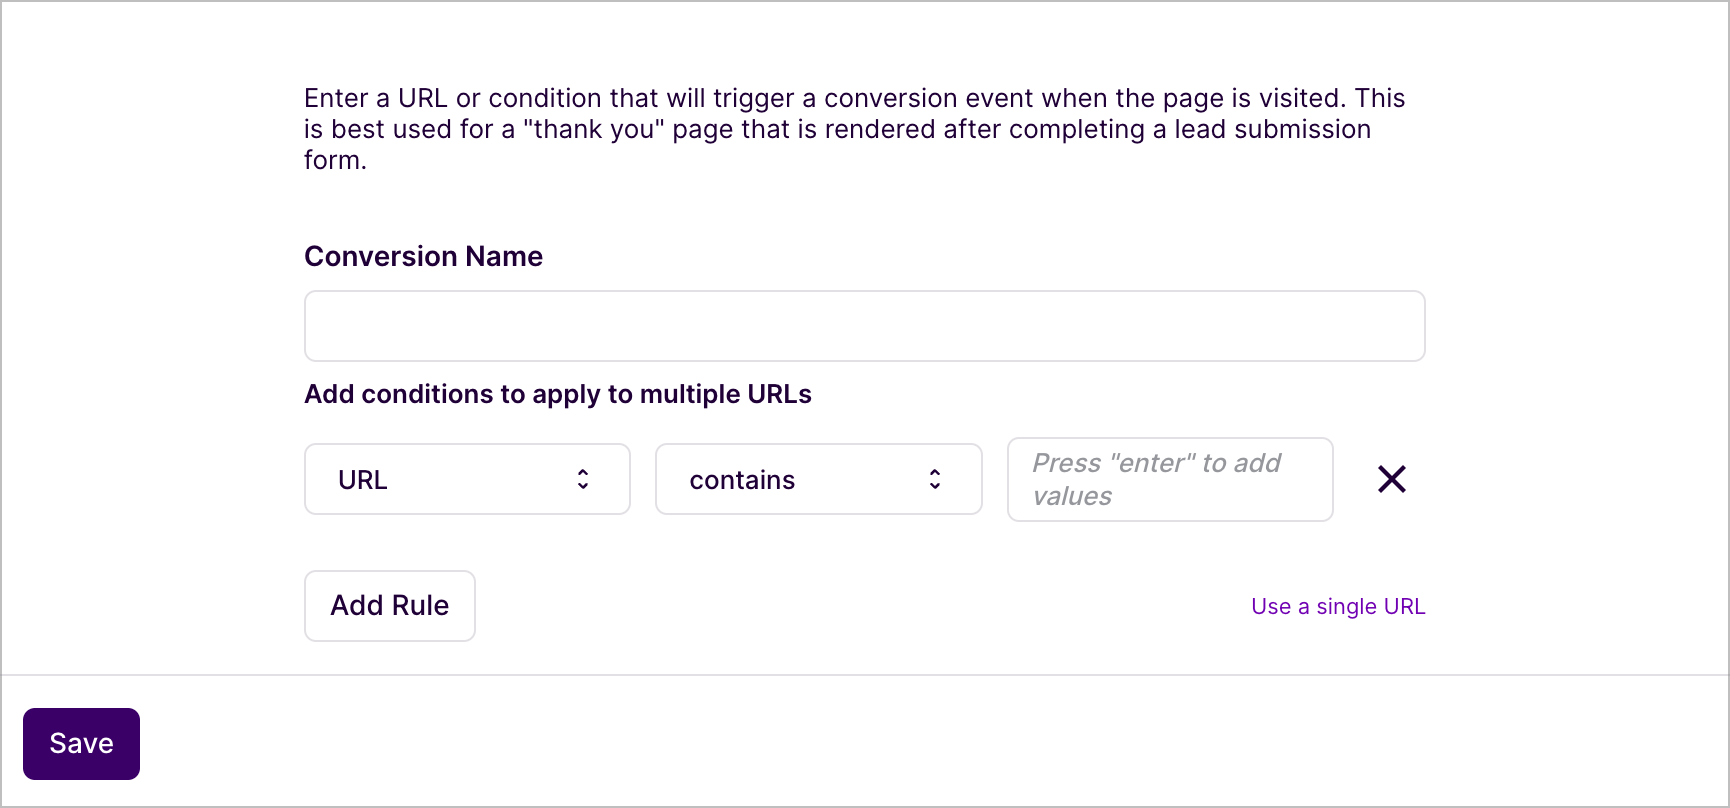Focus the Conversion Name text field
Image resolution: width=1730 pixels, height=808 pixels.
tap(864, 326)
